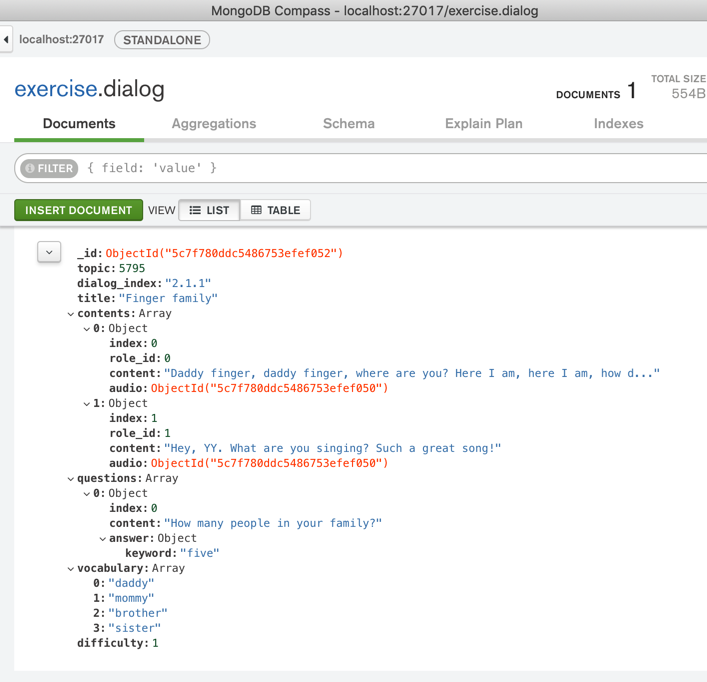This screenshot has height=682, width=707.
Task: Click the role_id value under contents item 1
Action: [167, 433]
